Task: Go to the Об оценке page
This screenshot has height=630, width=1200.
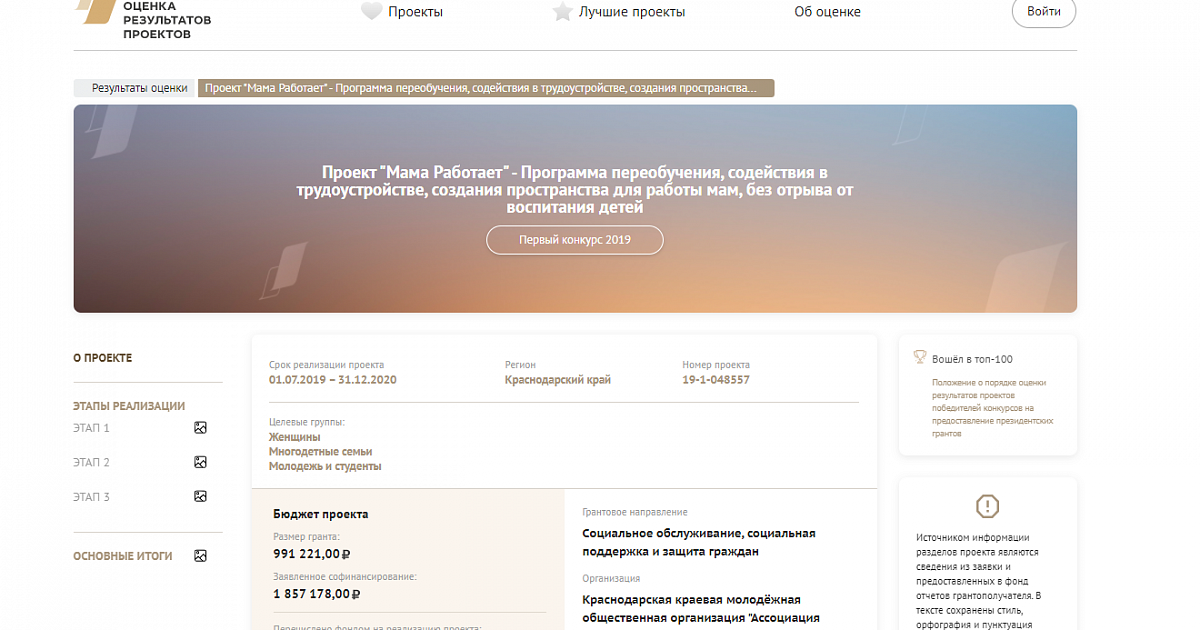Action: (x=827, y=12)
